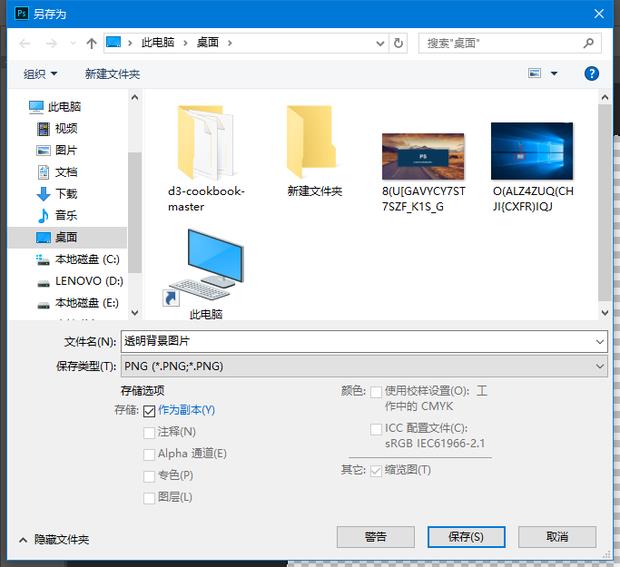Screen dimensions: 620x567
Task: Toggle the 注释(N) checkbox
Action: coord(149,433)
